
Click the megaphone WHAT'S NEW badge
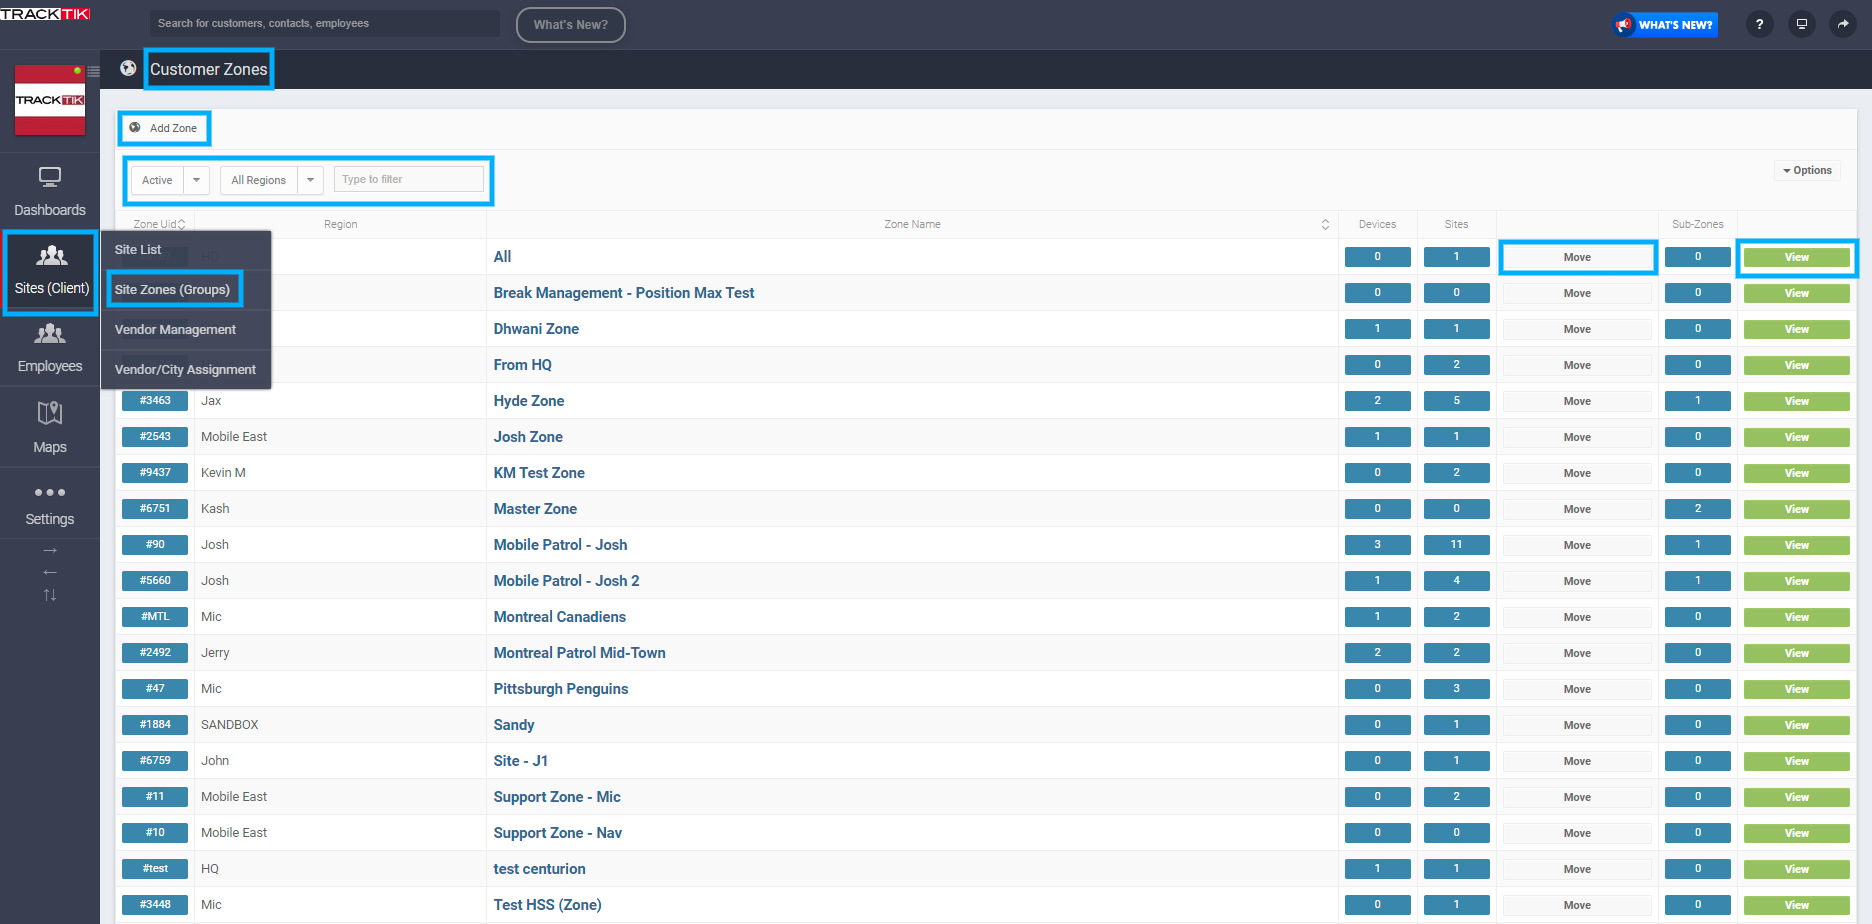click(1665, 25)
